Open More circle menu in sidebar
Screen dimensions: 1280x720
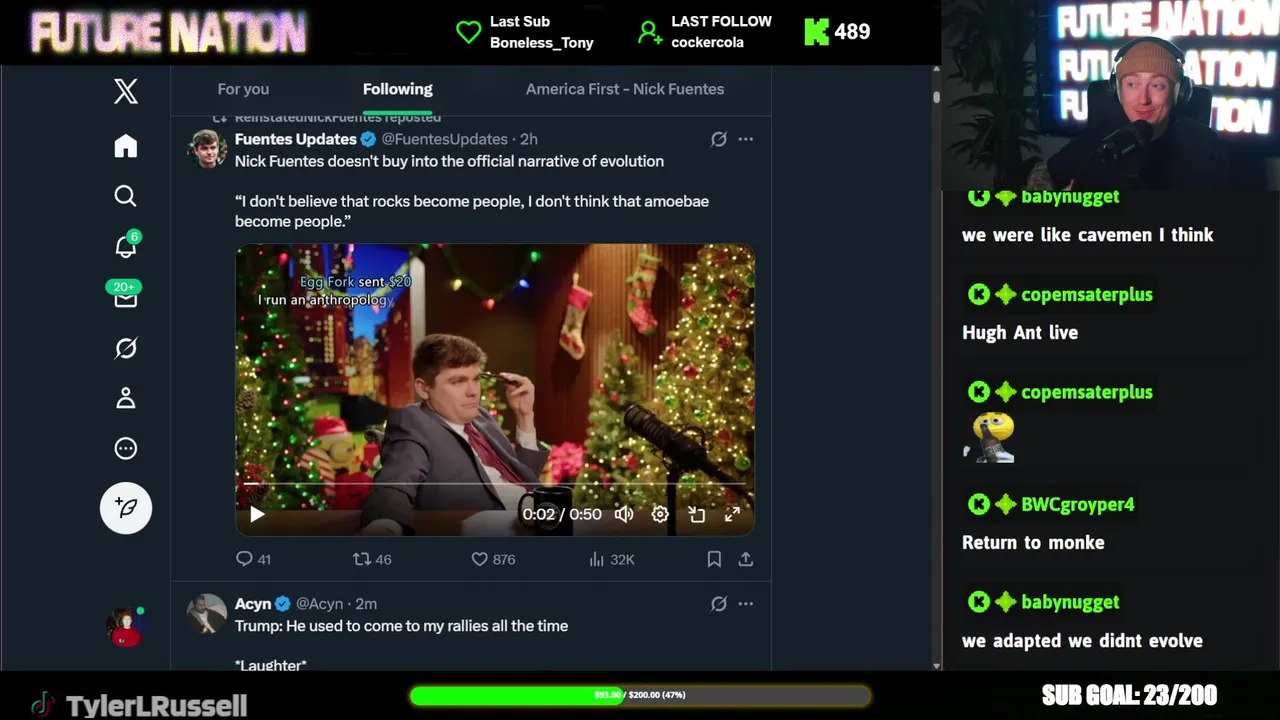(x=125, y=449)
